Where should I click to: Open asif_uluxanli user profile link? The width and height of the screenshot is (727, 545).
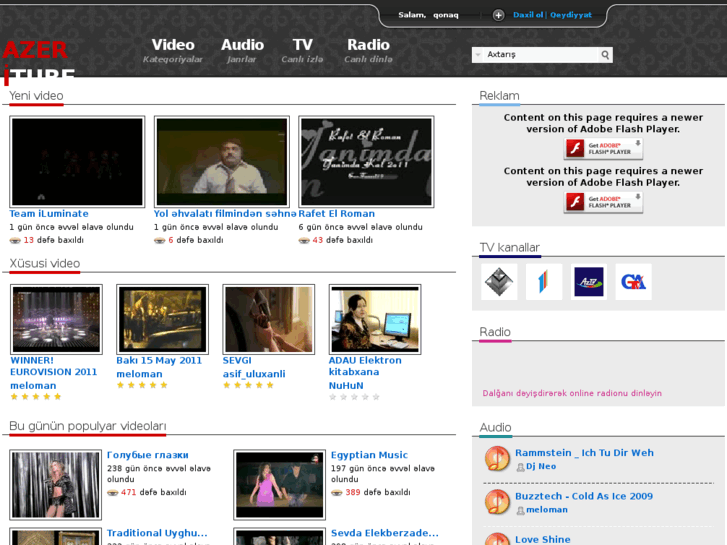[254, 374]
